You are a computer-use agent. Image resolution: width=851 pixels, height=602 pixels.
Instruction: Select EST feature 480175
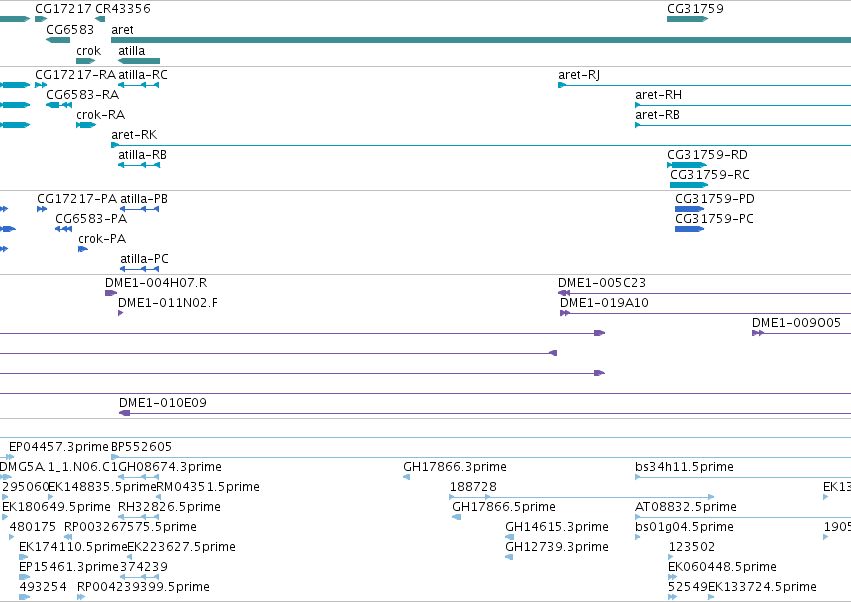coord(12,537)
